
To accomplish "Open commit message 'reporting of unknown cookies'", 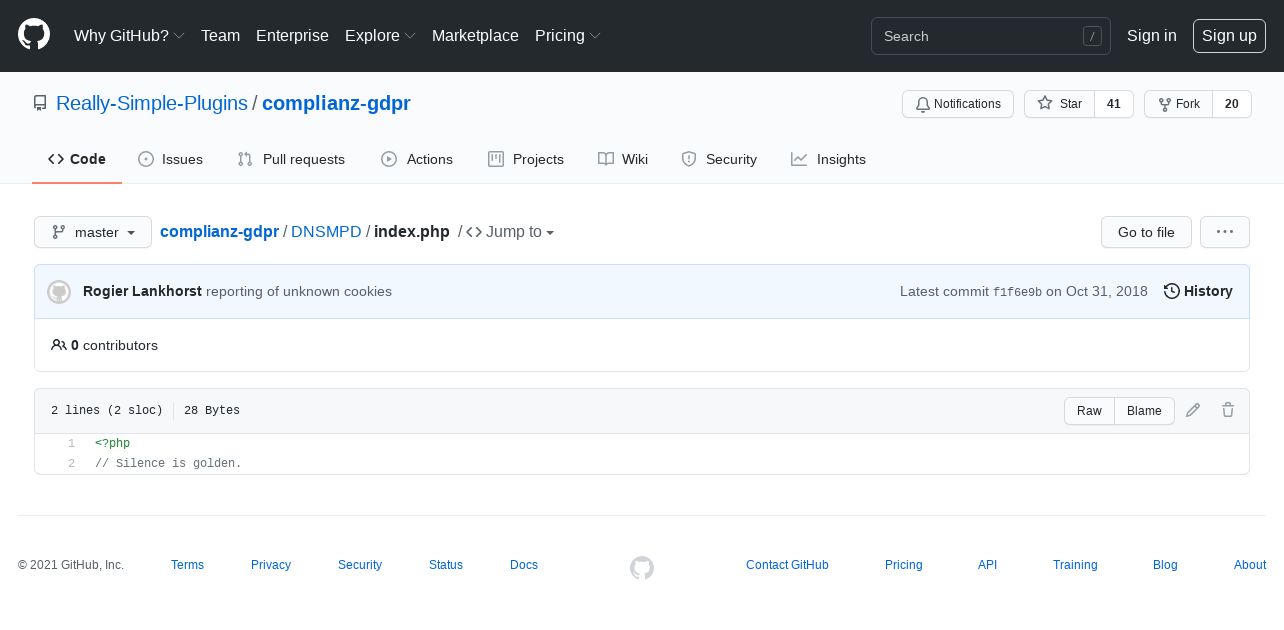I will point(299,291).
